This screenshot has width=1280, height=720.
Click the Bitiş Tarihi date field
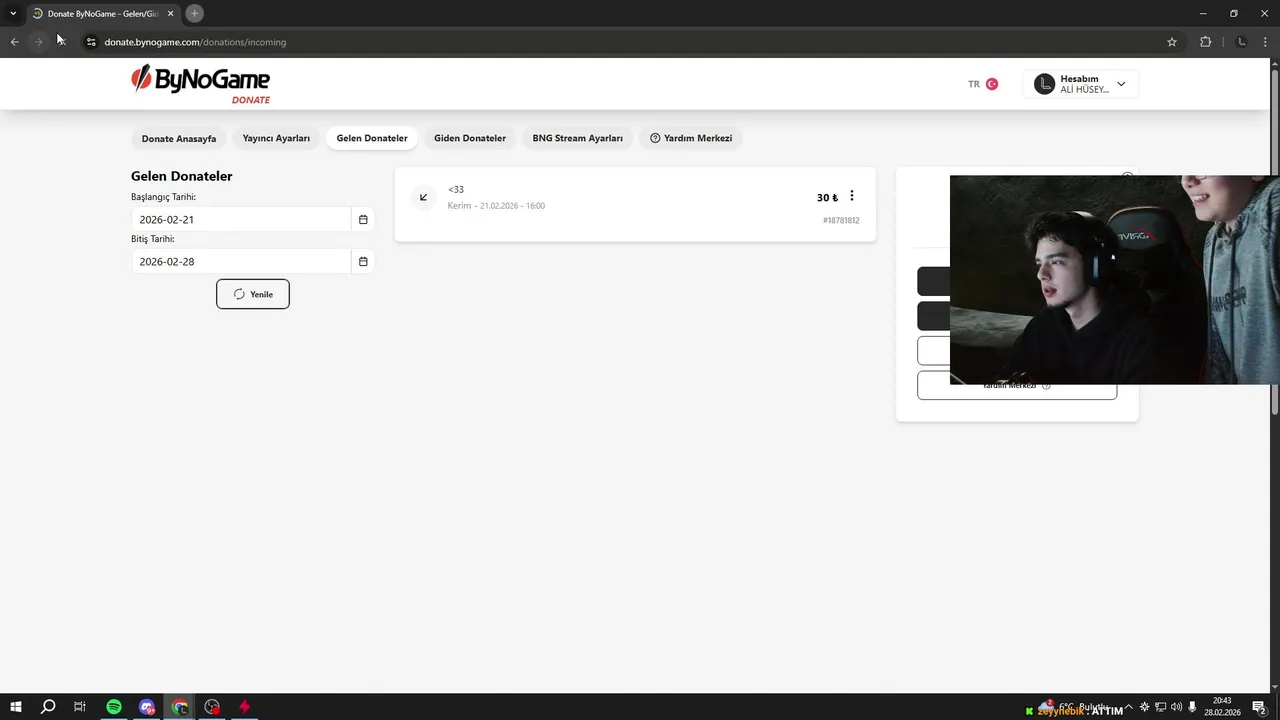241,262
